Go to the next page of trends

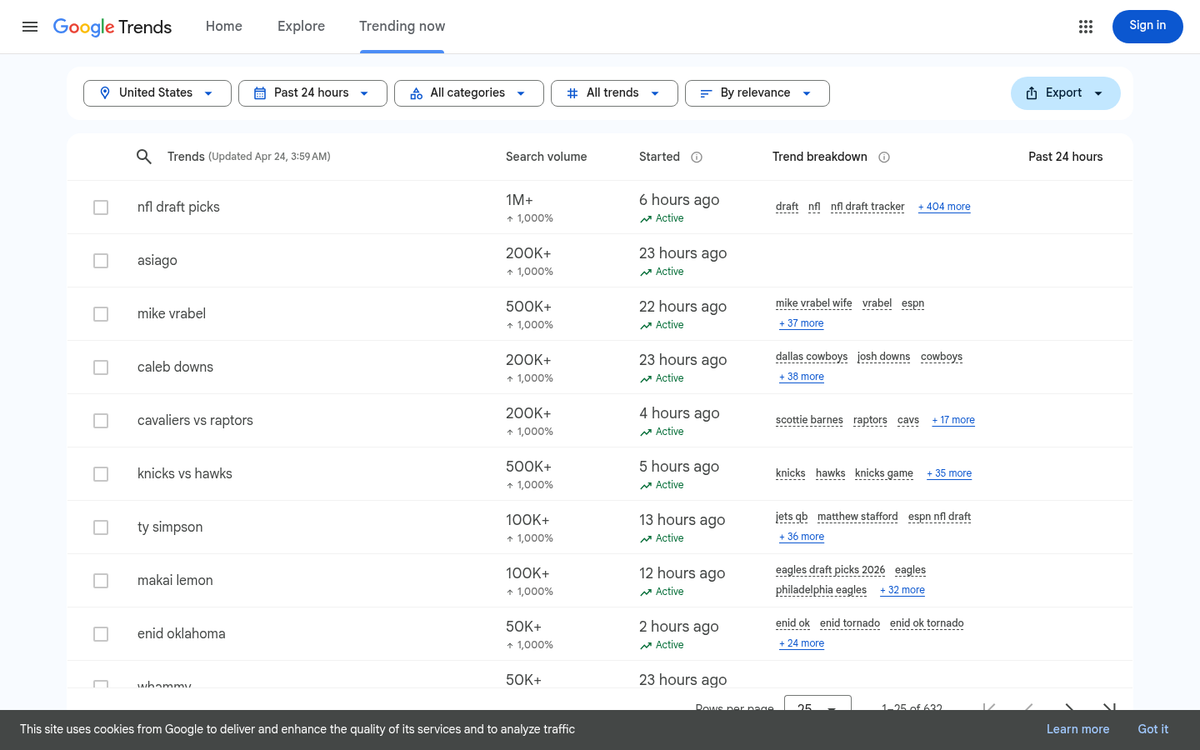[x=1069, y=707]
